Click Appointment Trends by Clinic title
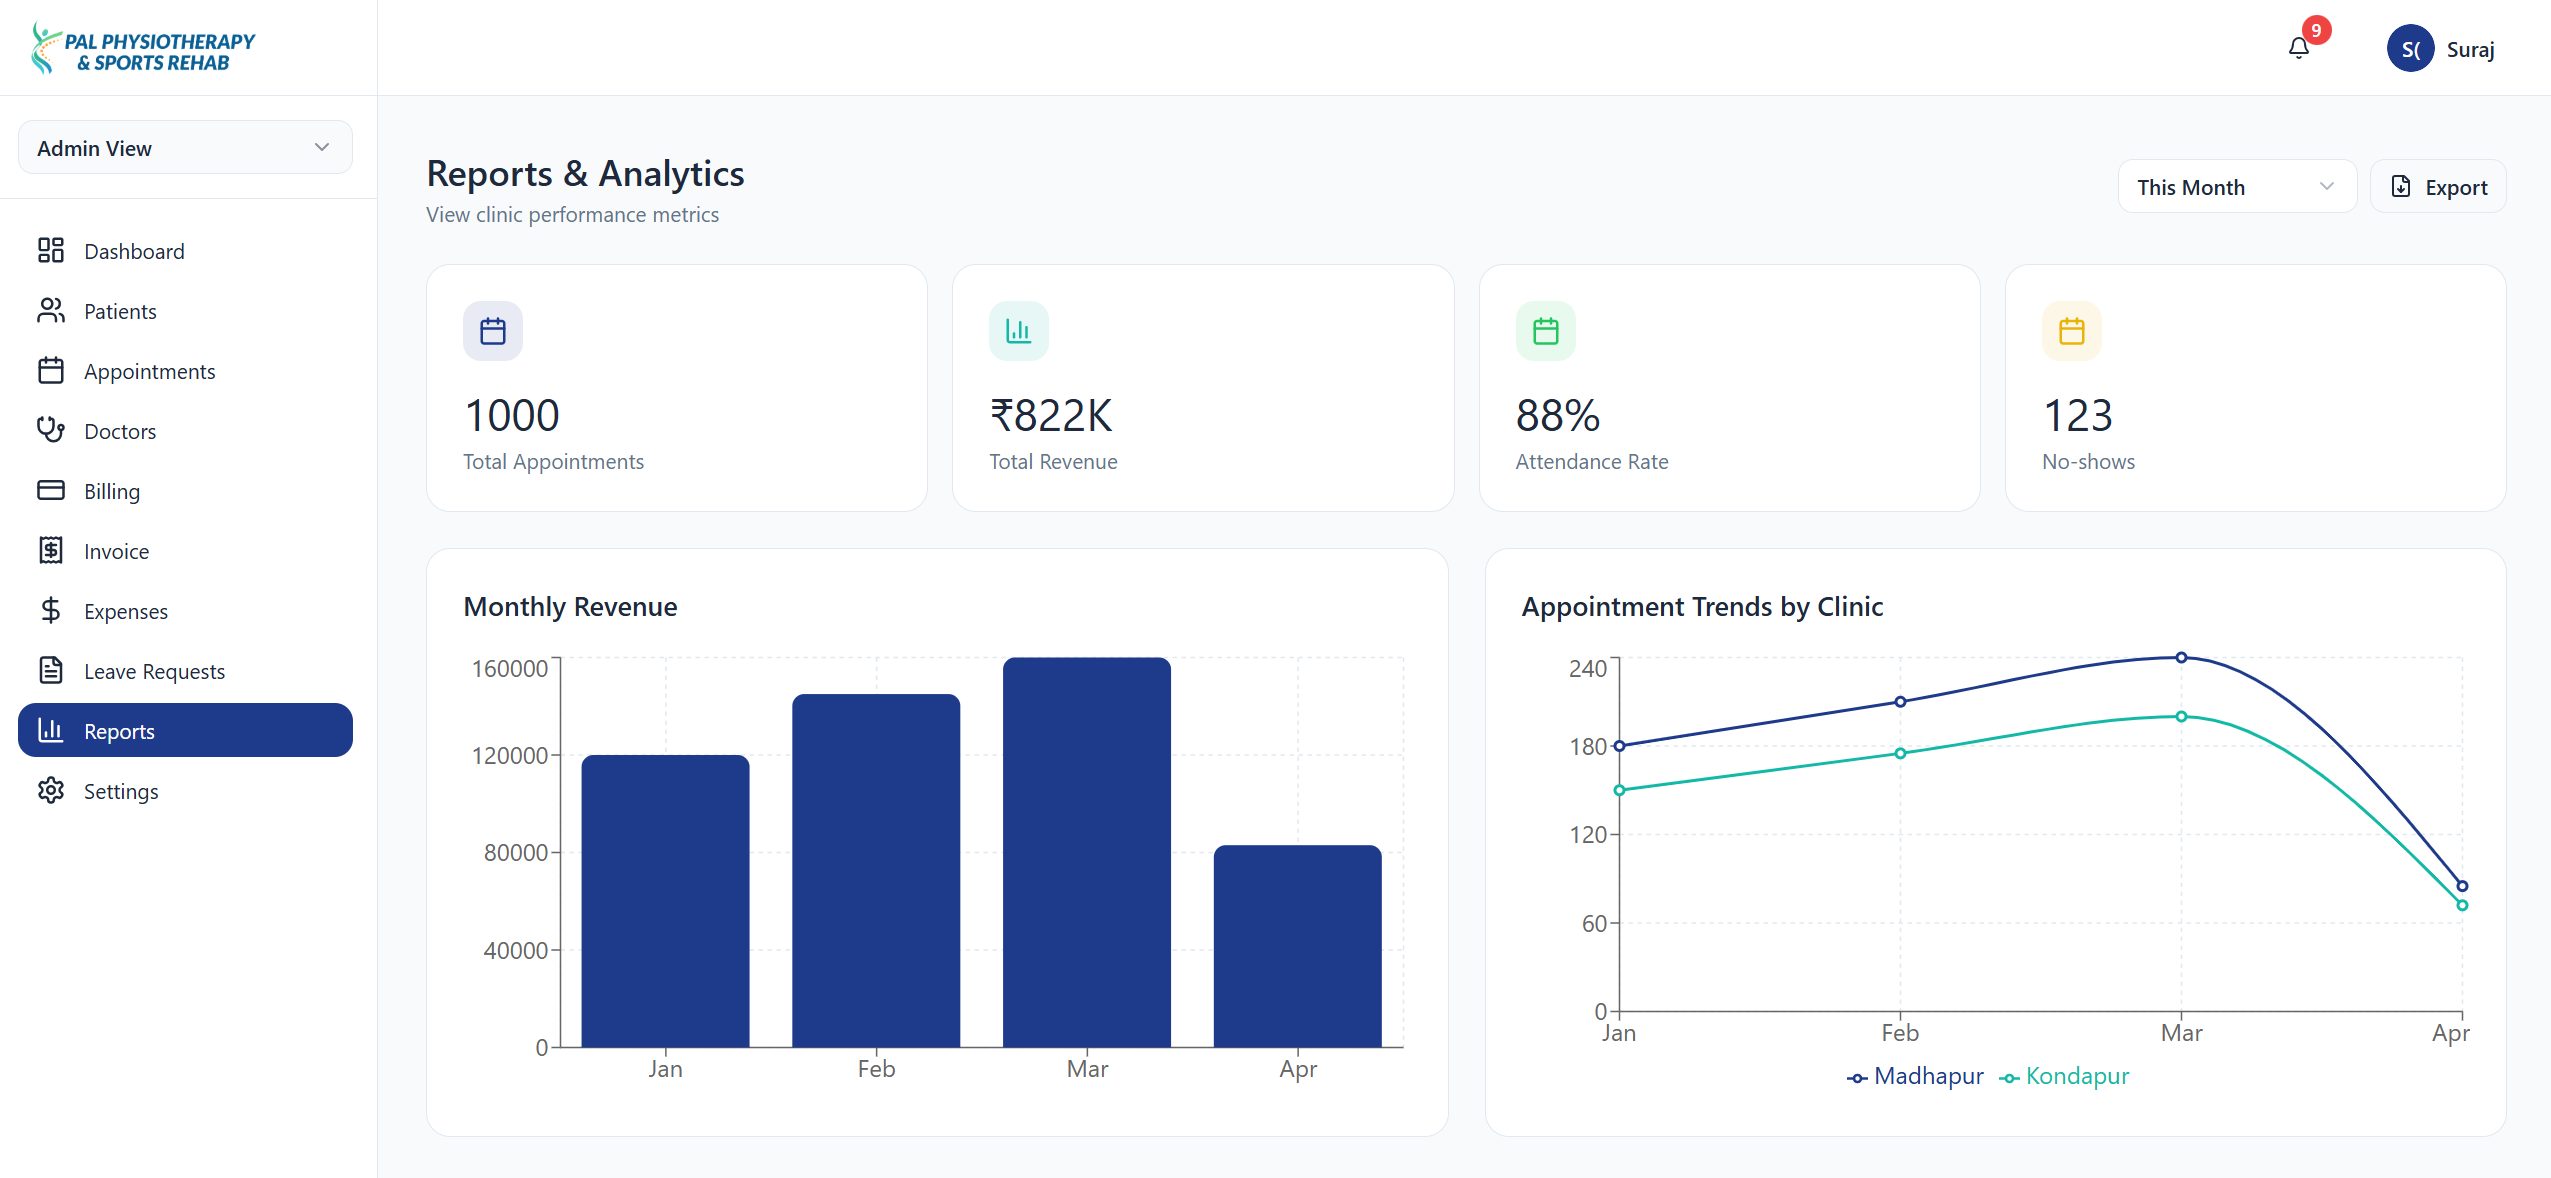The height and width of the screenshot is (1178, 2551). pyautogui.click(x=1702, y=606)
